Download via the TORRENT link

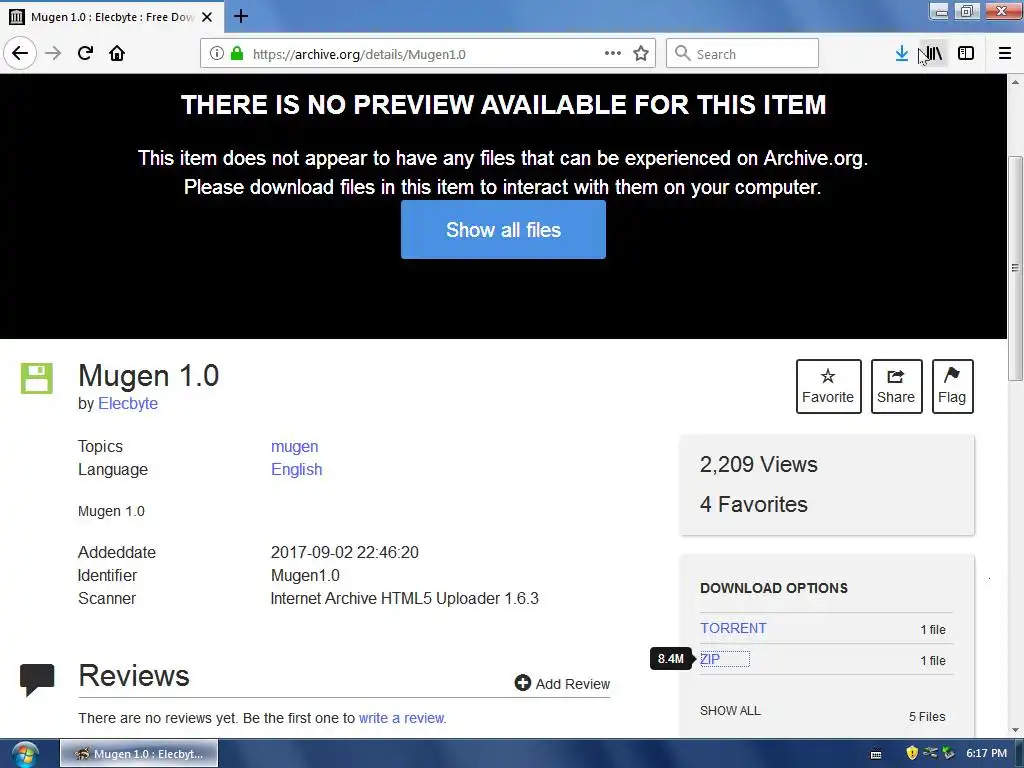[x=733, y=628]
